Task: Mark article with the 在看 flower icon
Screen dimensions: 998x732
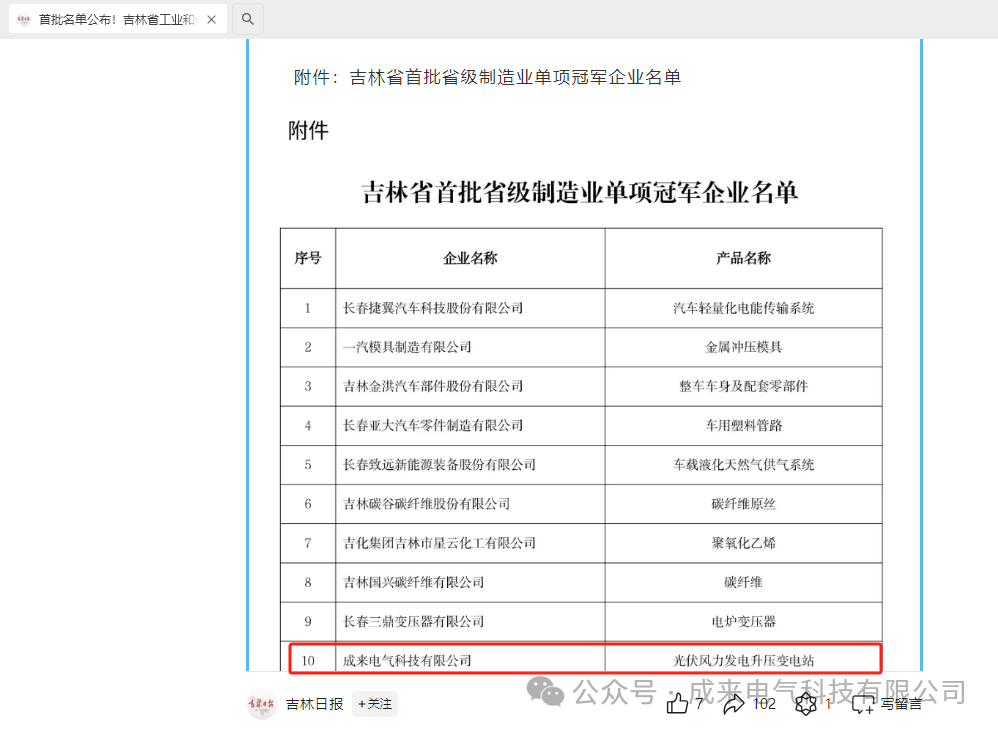Action: click(806, 704)
